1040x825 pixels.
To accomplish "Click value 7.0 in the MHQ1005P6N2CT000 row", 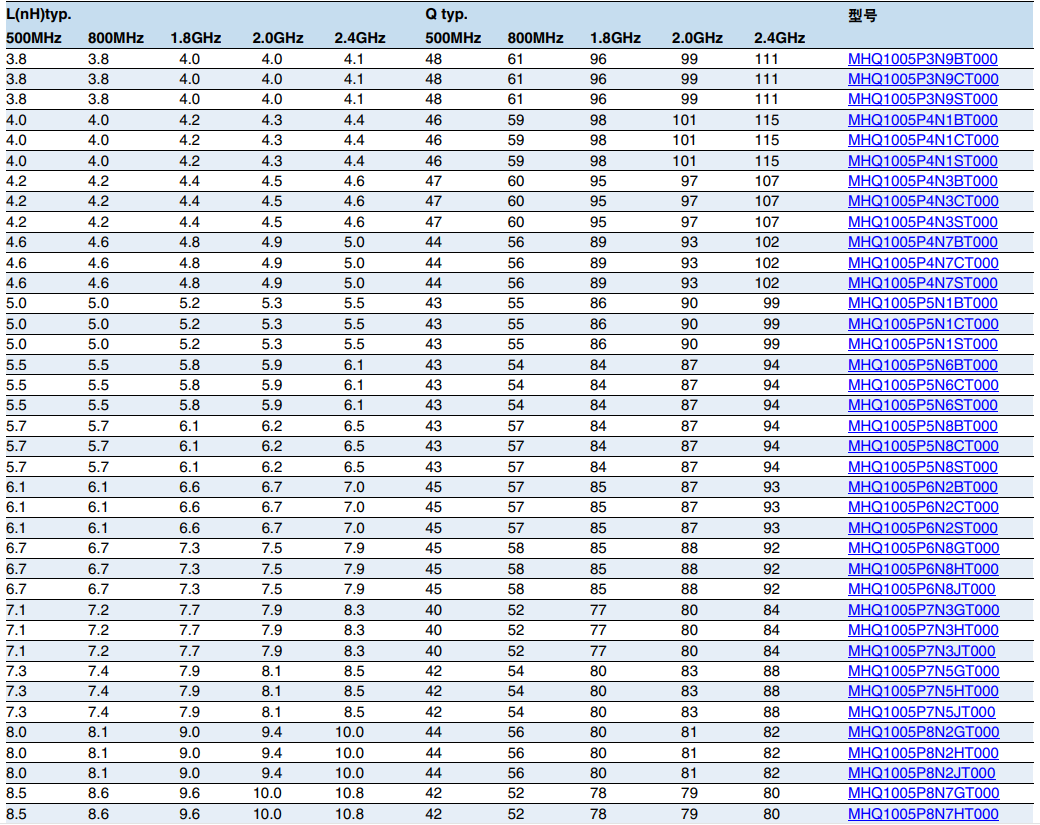I will click(354, 507).
